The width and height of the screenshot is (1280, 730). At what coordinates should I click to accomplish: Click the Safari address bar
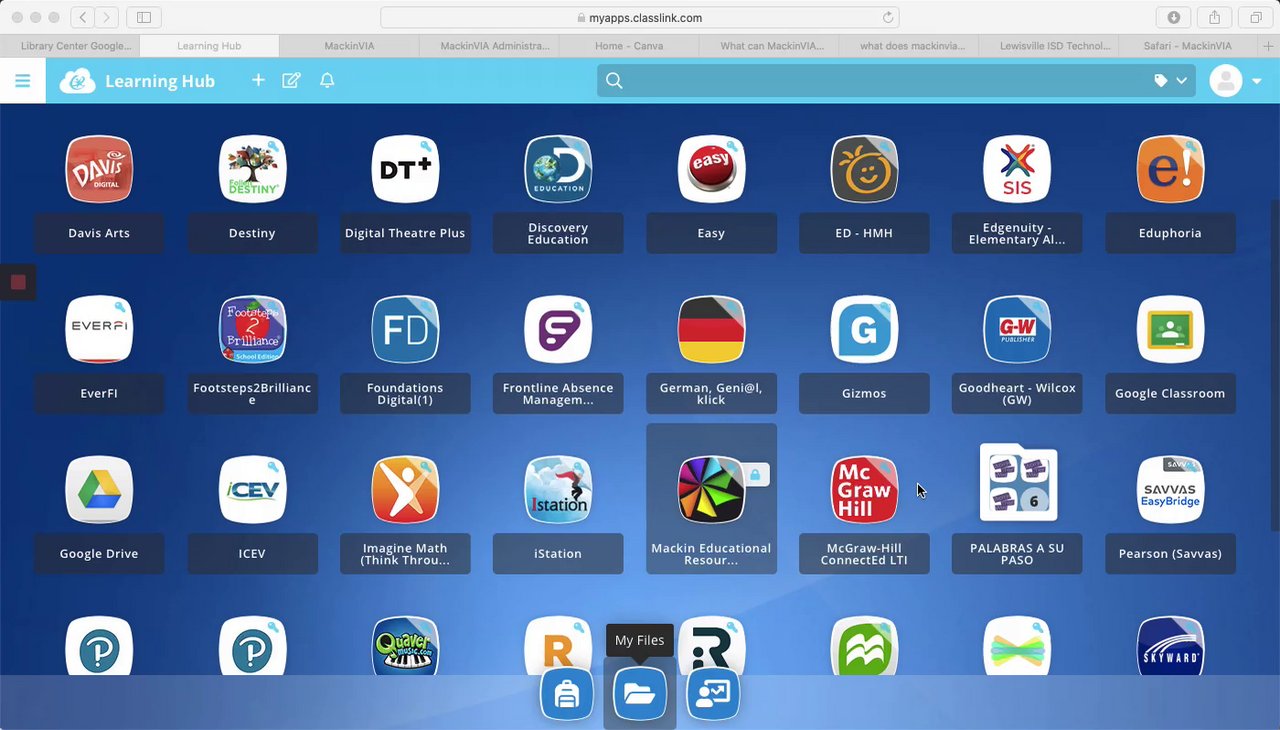click(x=640, y=18)
